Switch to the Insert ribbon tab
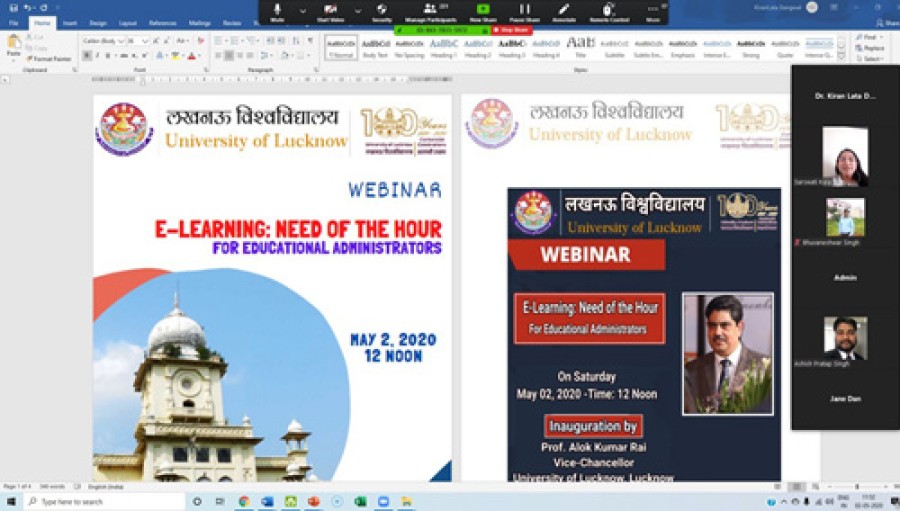Viewport: 900px width, 511px height. coord(69,22)
